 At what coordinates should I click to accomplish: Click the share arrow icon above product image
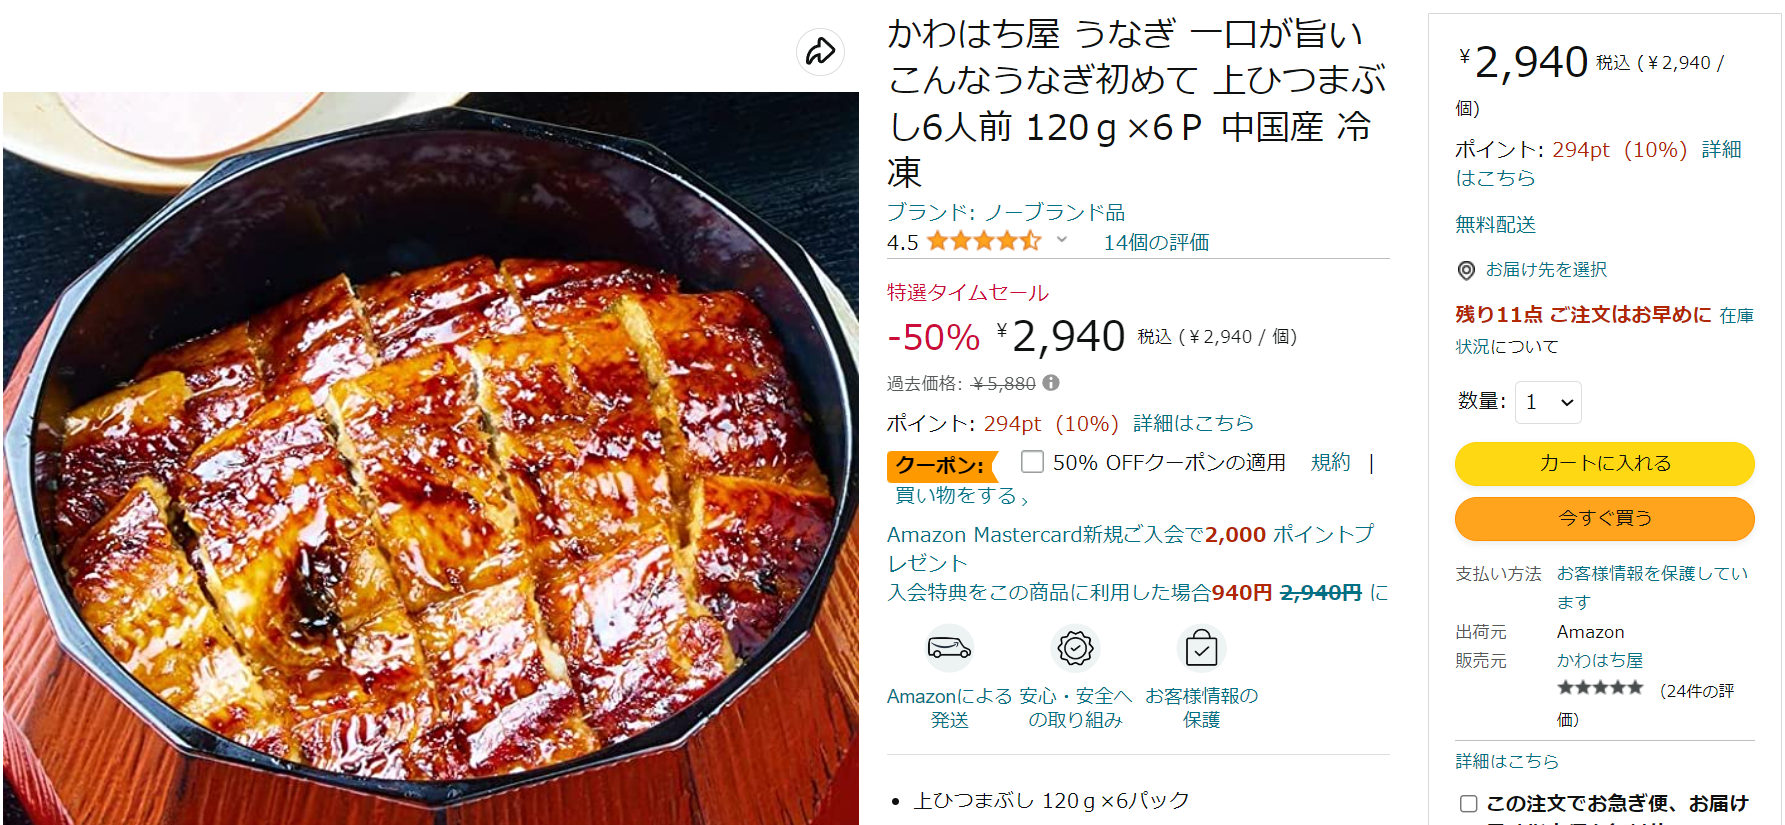820,51
